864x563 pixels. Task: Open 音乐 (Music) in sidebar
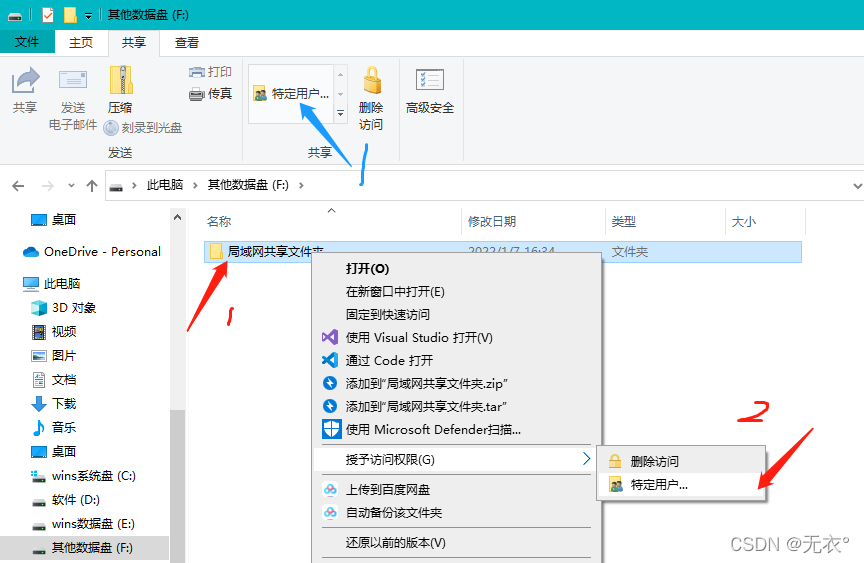[x=53, y=427]
